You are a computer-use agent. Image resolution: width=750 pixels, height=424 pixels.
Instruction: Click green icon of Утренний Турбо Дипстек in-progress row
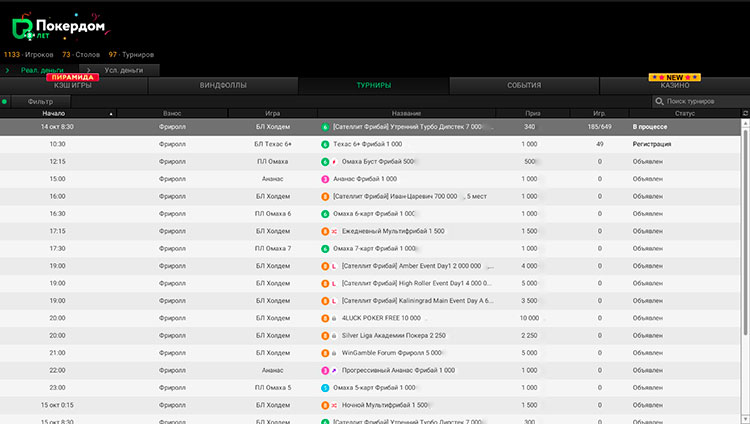coord(325,127)
